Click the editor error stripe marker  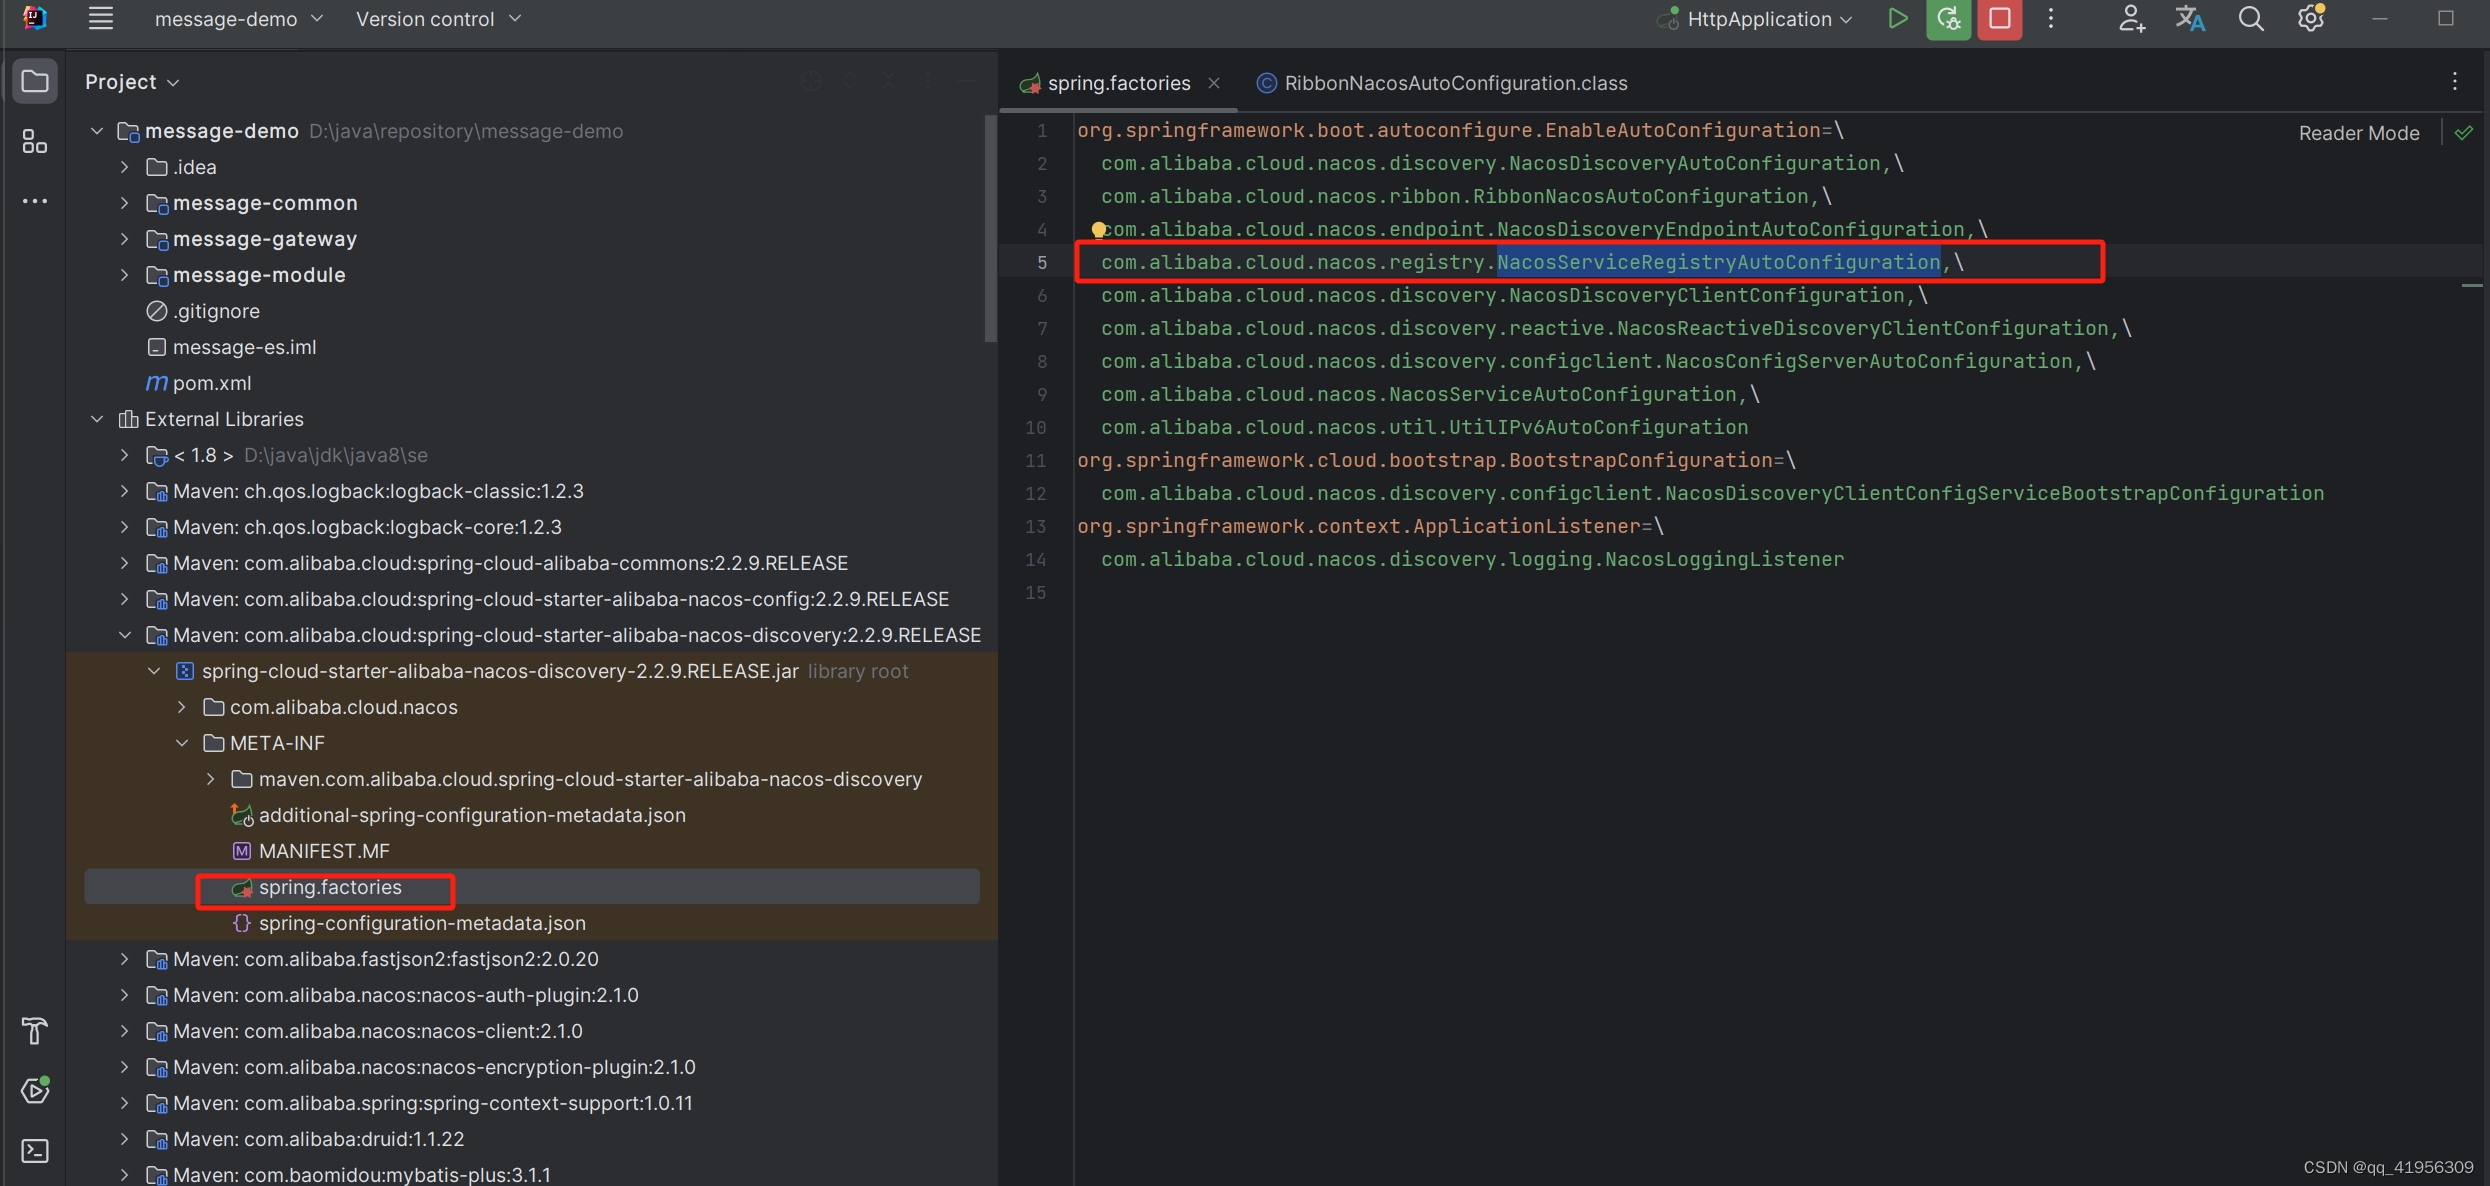click(2472, 286)
